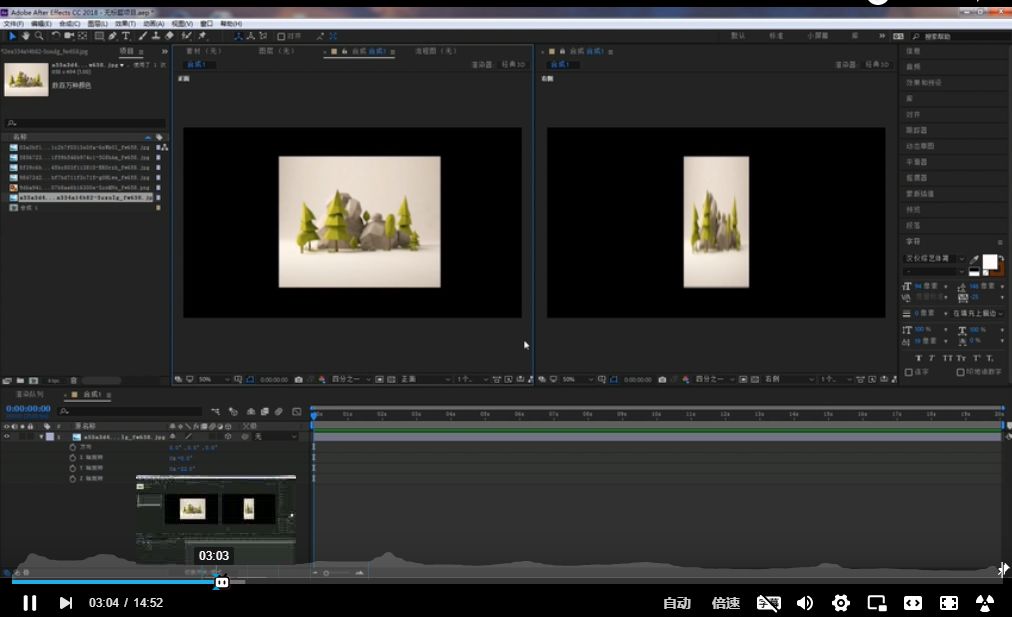Toggle visibility eye of the jpg layer
Screen dimensions: 1012x617
6,437
